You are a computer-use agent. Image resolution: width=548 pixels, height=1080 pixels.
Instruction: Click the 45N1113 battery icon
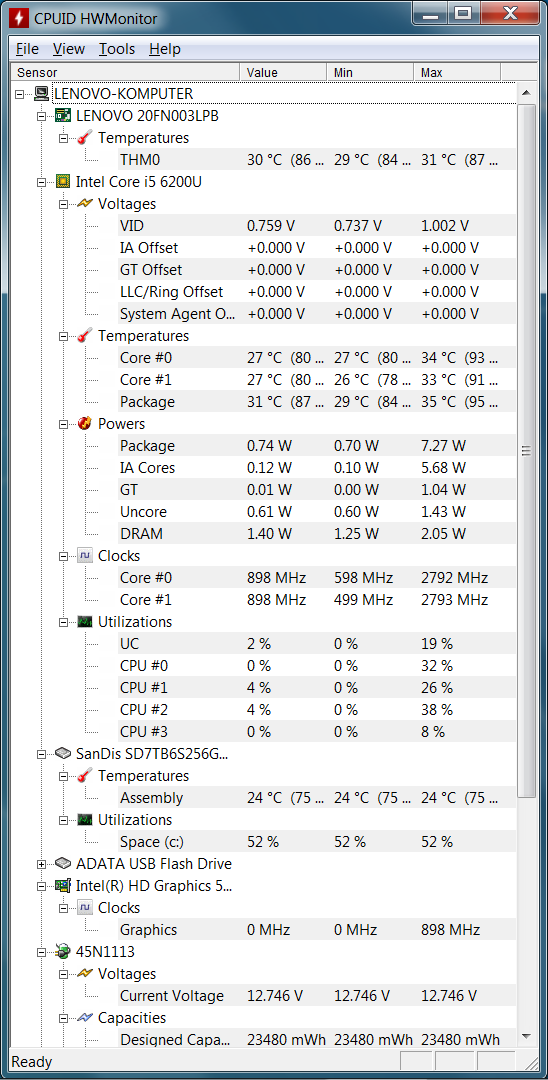coord(63,952)
